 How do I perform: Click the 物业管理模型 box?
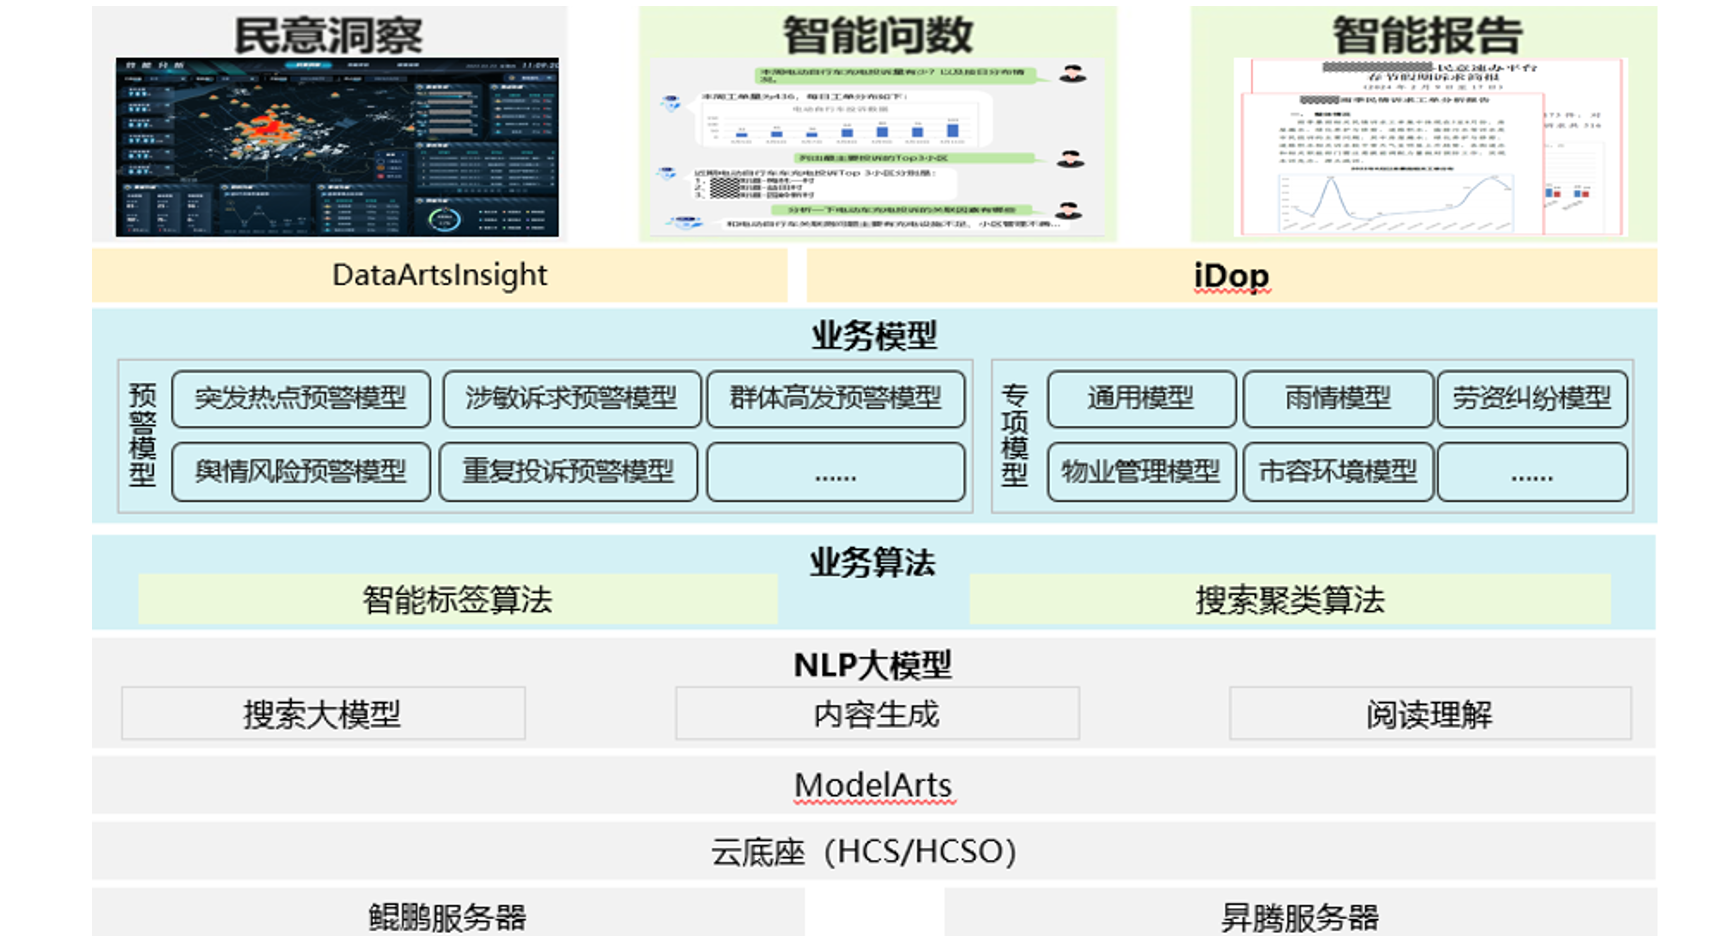pos(1141,471)
